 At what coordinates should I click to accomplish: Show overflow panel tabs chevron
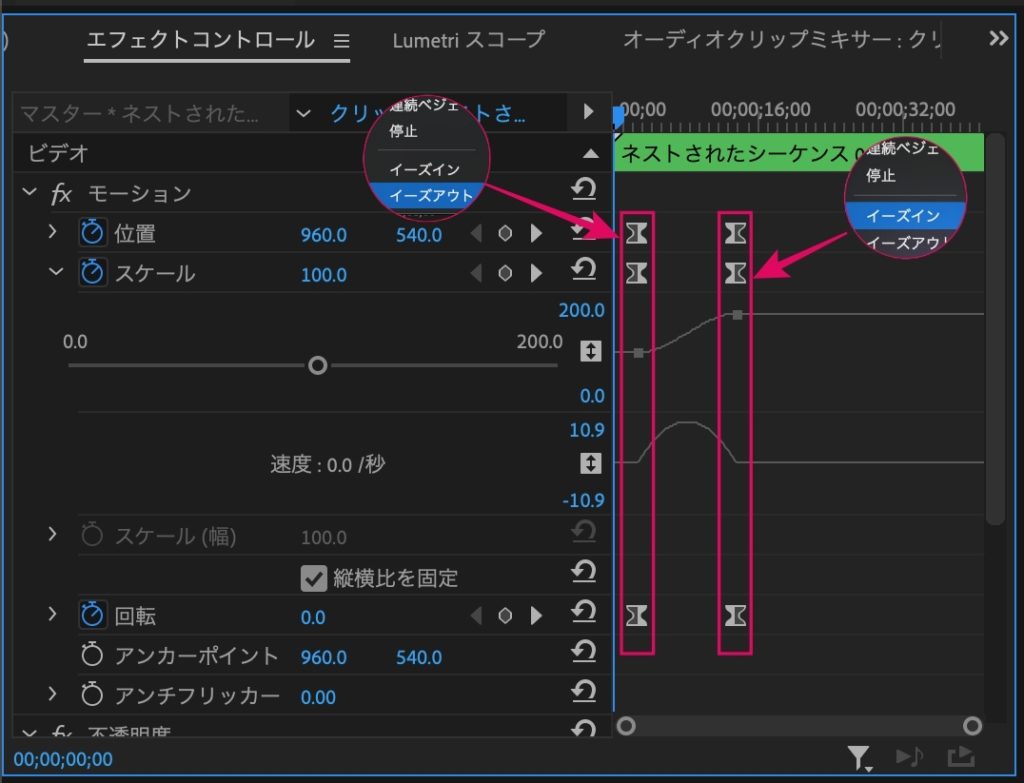tap(999, 39)
